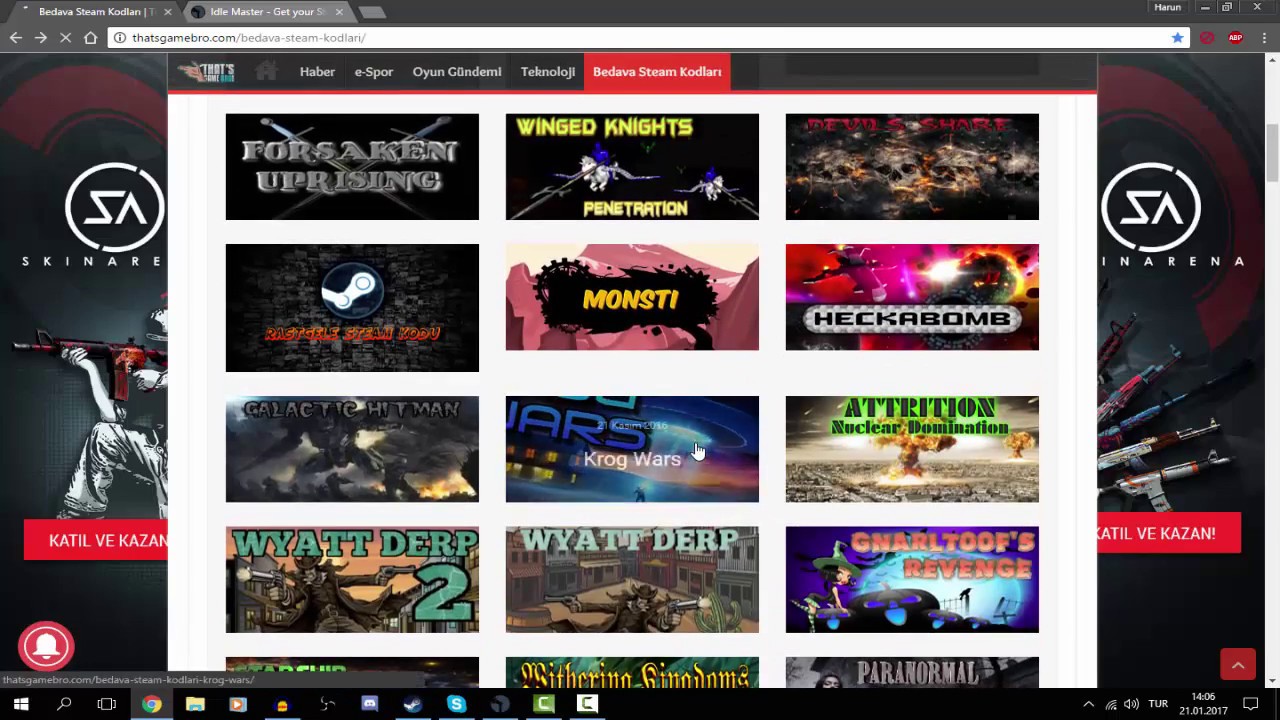The width and height of the screenshot is (1280, 720).
Task: Open File Explorer from the taskbar
Action: 195,704
